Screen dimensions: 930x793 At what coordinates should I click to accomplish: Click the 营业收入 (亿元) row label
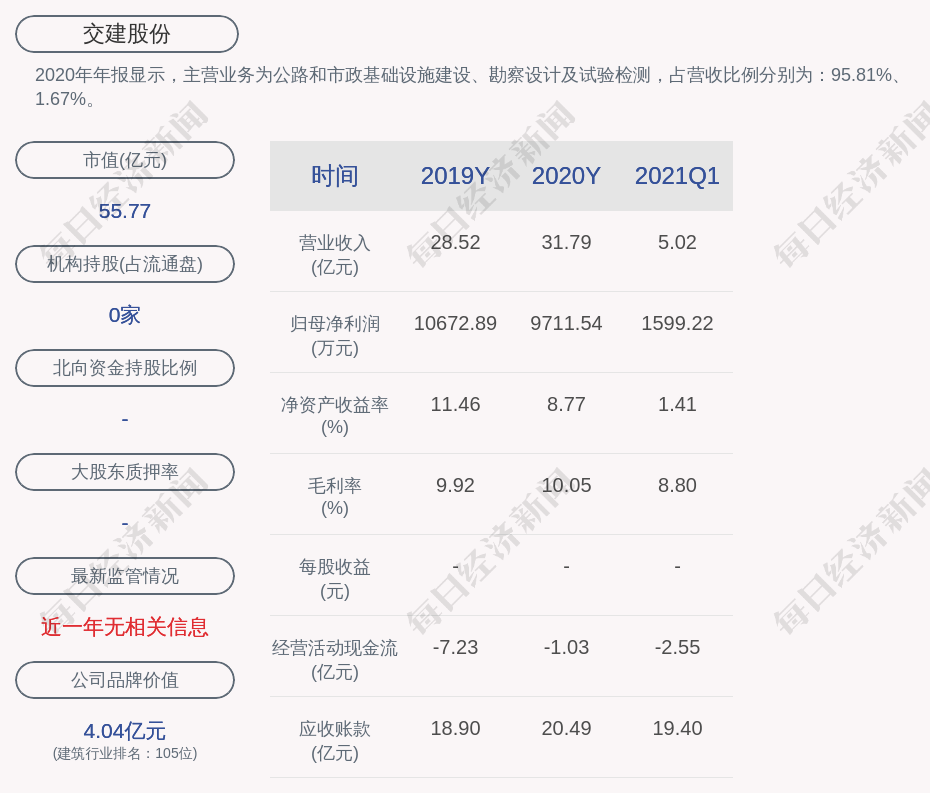(335, 255)
